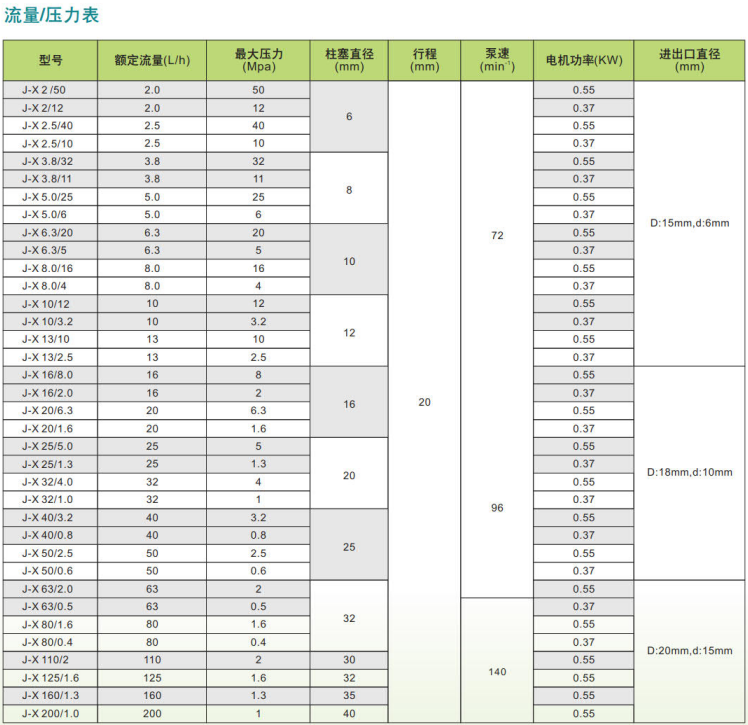
Task: Select model cell J-X 63/2.0
Action: tap(51, 589)
